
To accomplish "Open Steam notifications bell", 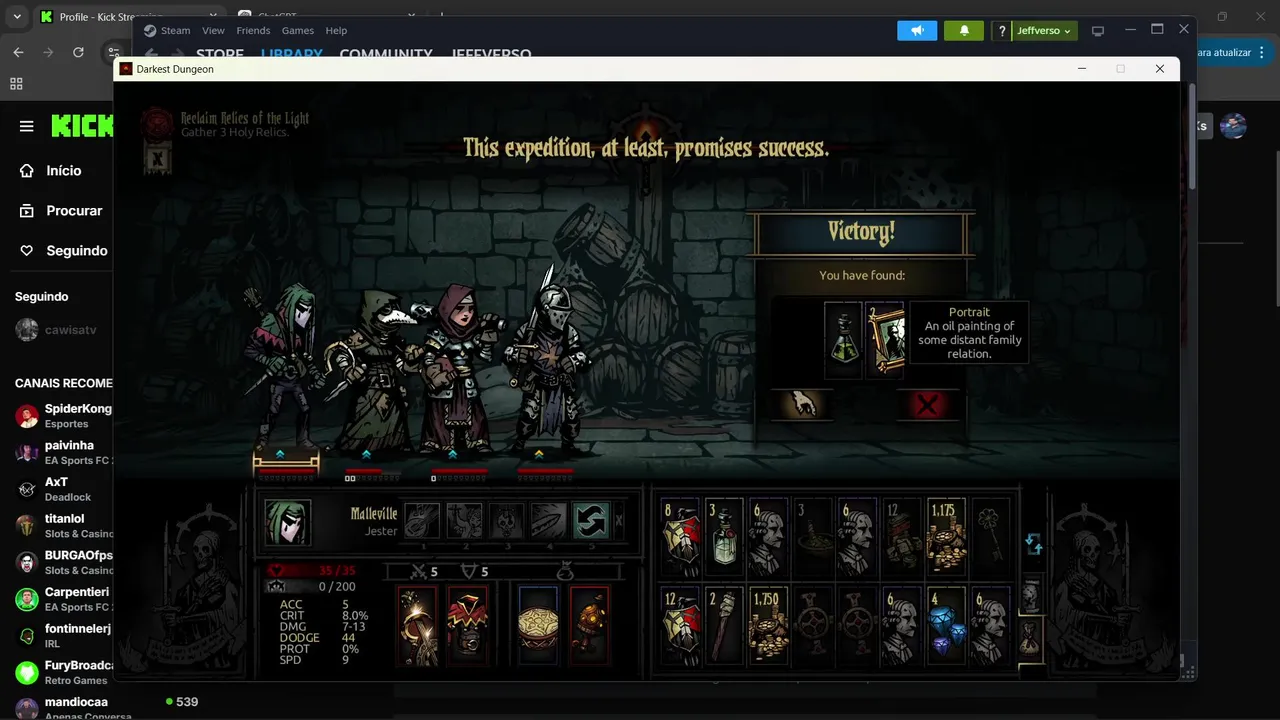I will coord(964,31).
